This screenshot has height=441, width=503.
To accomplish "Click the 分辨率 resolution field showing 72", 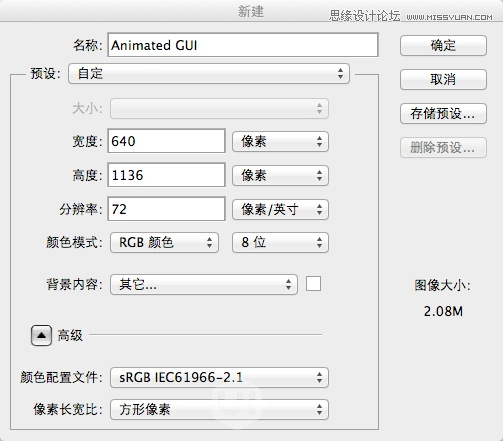I will [x=166, y=209].
